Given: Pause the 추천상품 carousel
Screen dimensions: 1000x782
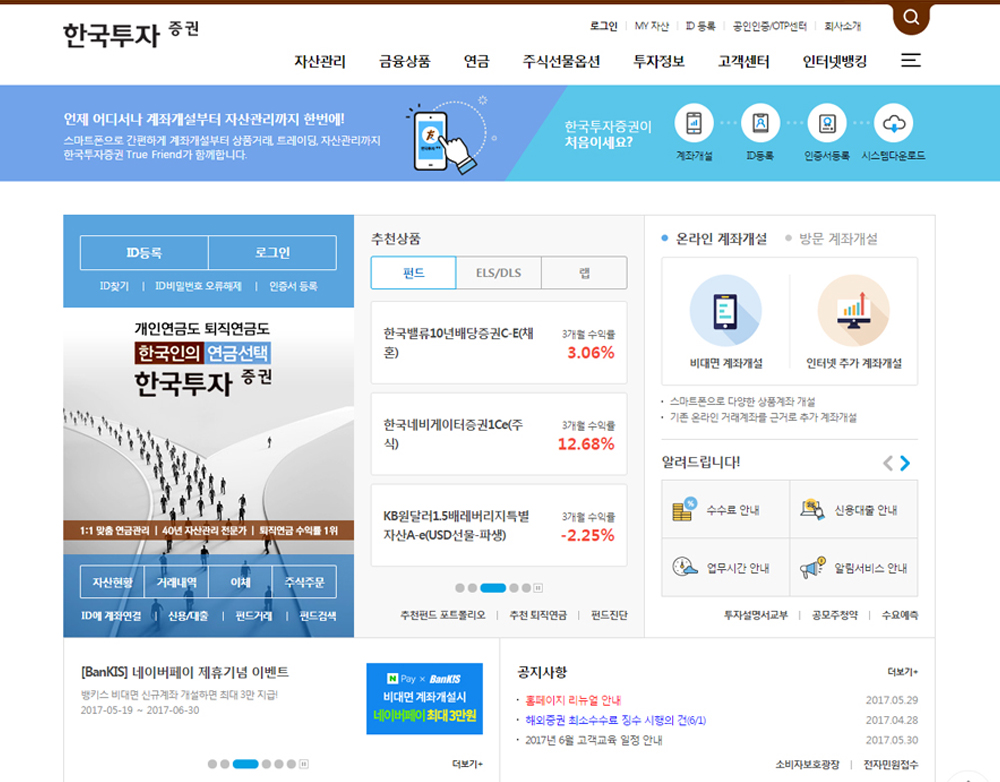Looking at the screenshot, I should click(538, 588).
